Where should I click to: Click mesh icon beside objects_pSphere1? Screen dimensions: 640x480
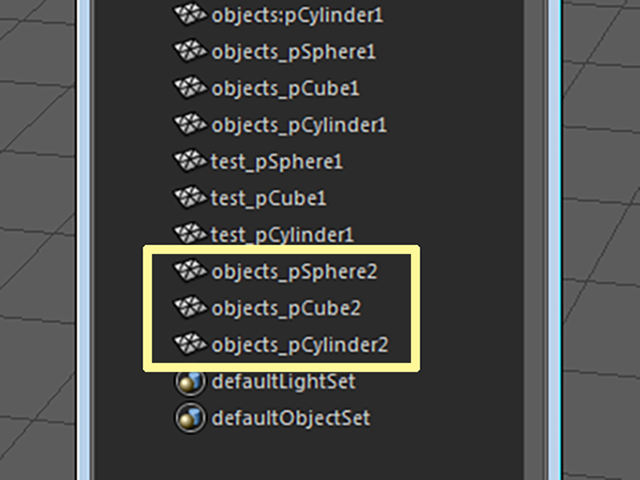click(190, 51)
